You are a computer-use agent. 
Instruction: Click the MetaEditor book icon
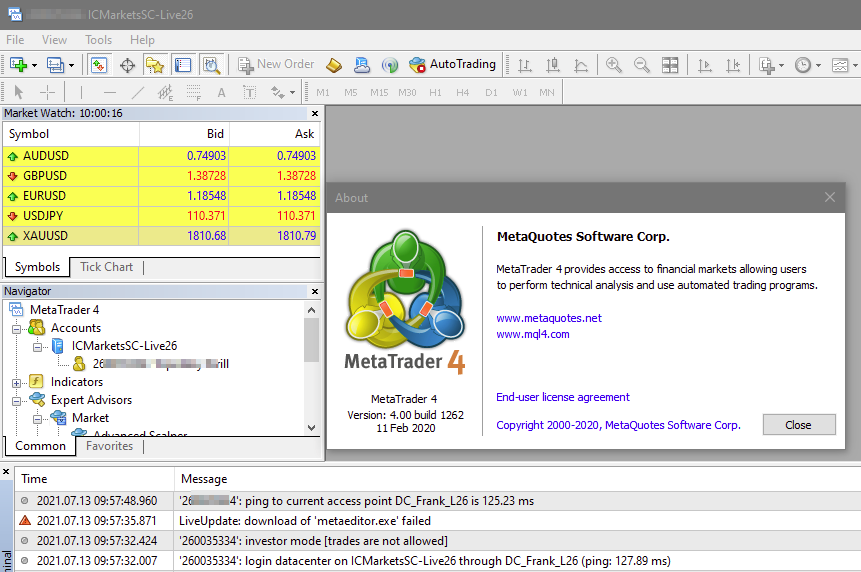pyautogui.click(x=334, y=65)
